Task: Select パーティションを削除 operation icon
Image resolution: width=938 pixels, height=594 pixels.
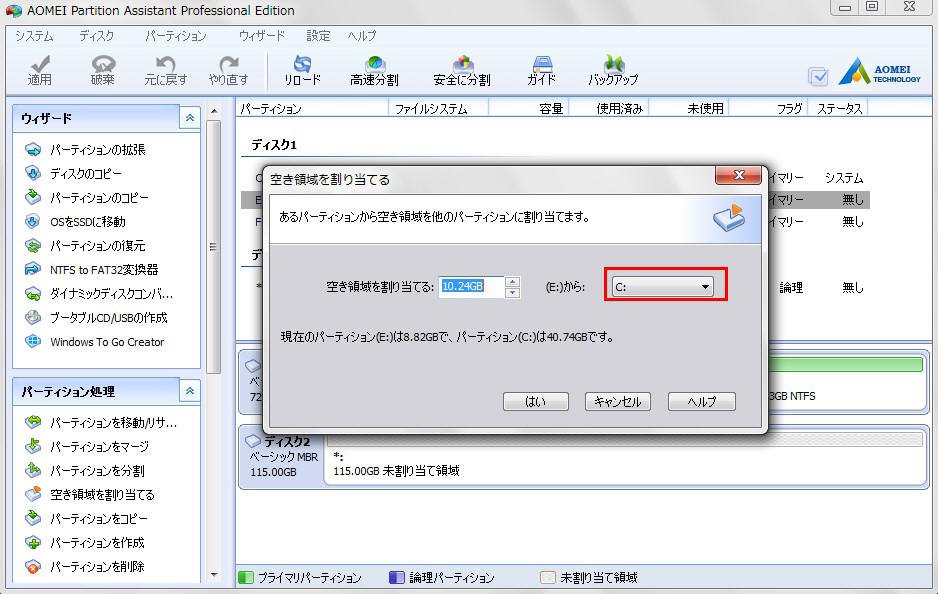Action: point(33,566)
